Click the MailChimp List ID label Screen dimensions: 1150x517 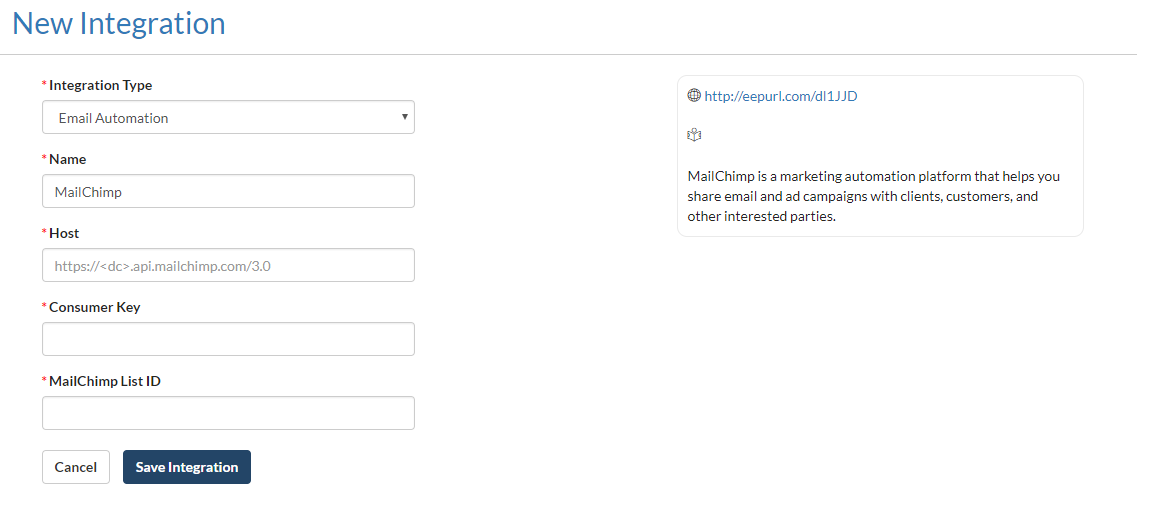[105, 381]
